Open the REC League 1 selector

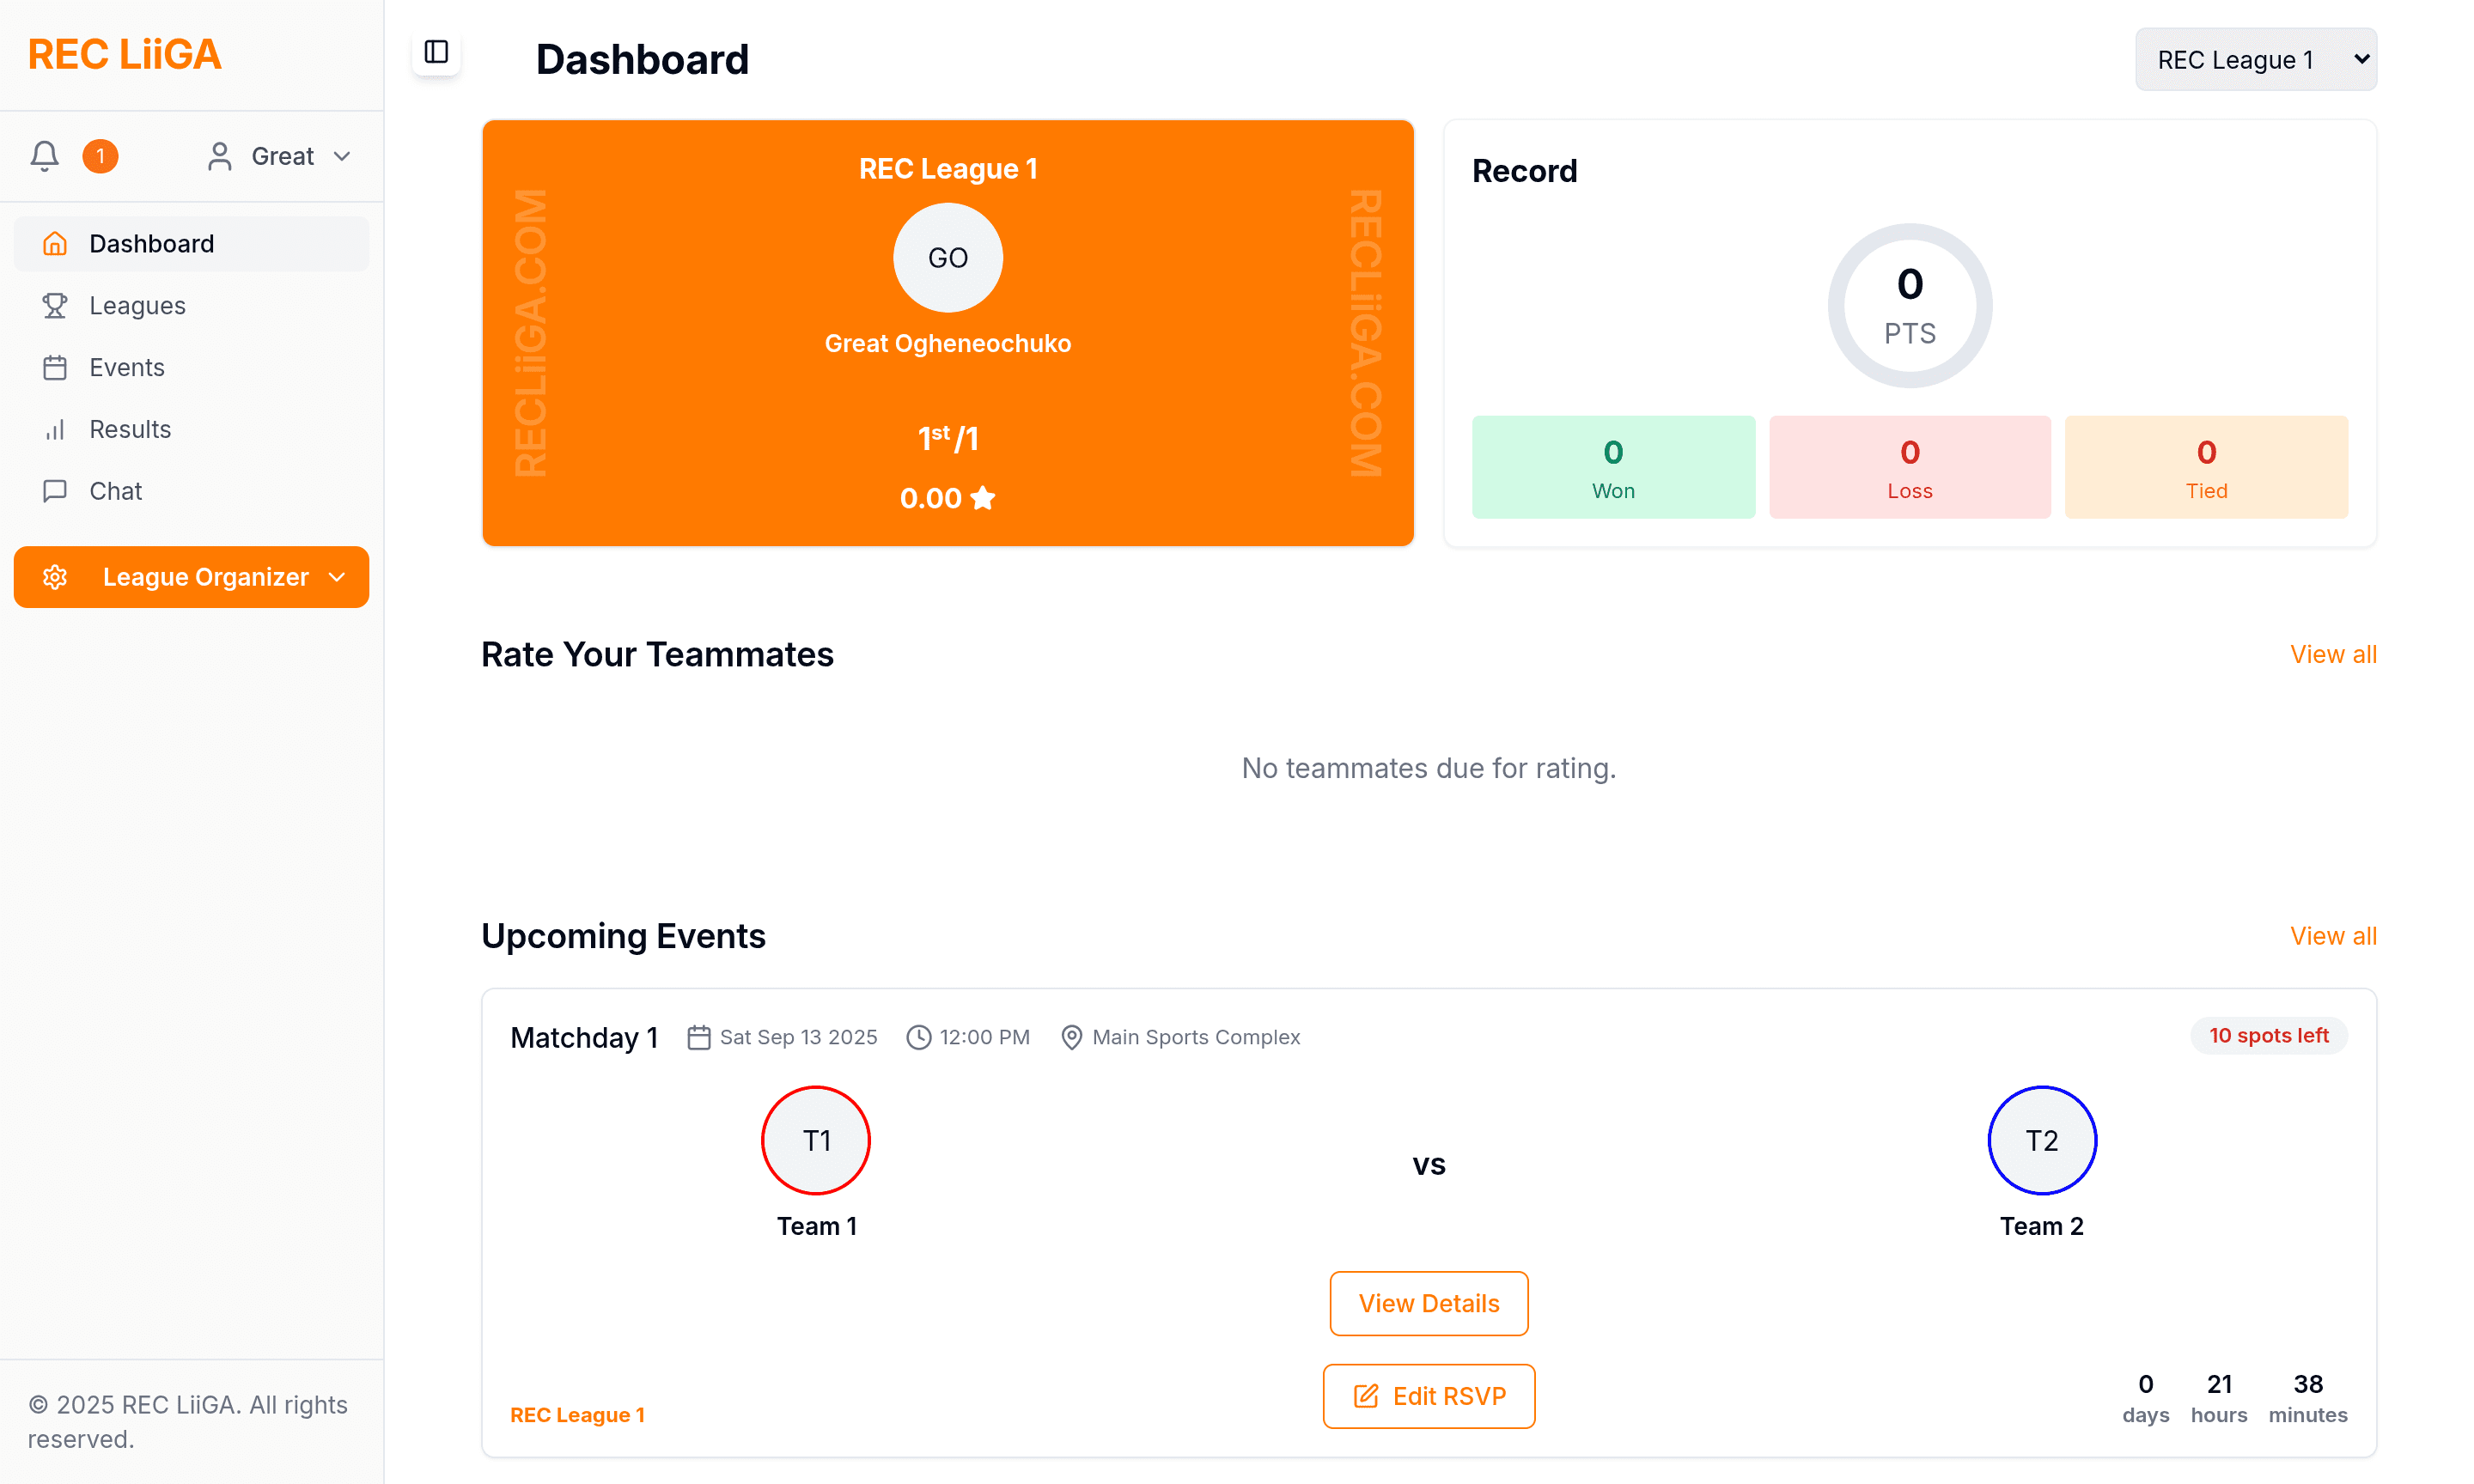[x=2255, y=60]
